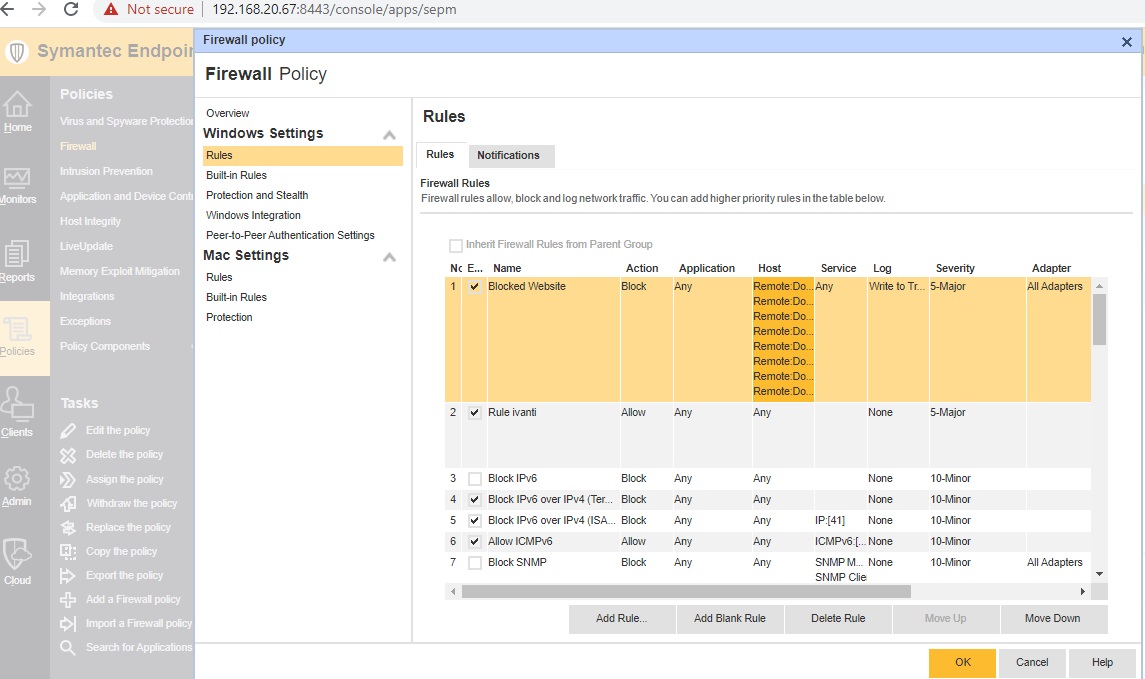Click the Not secure warning icon

pos(110,9)
